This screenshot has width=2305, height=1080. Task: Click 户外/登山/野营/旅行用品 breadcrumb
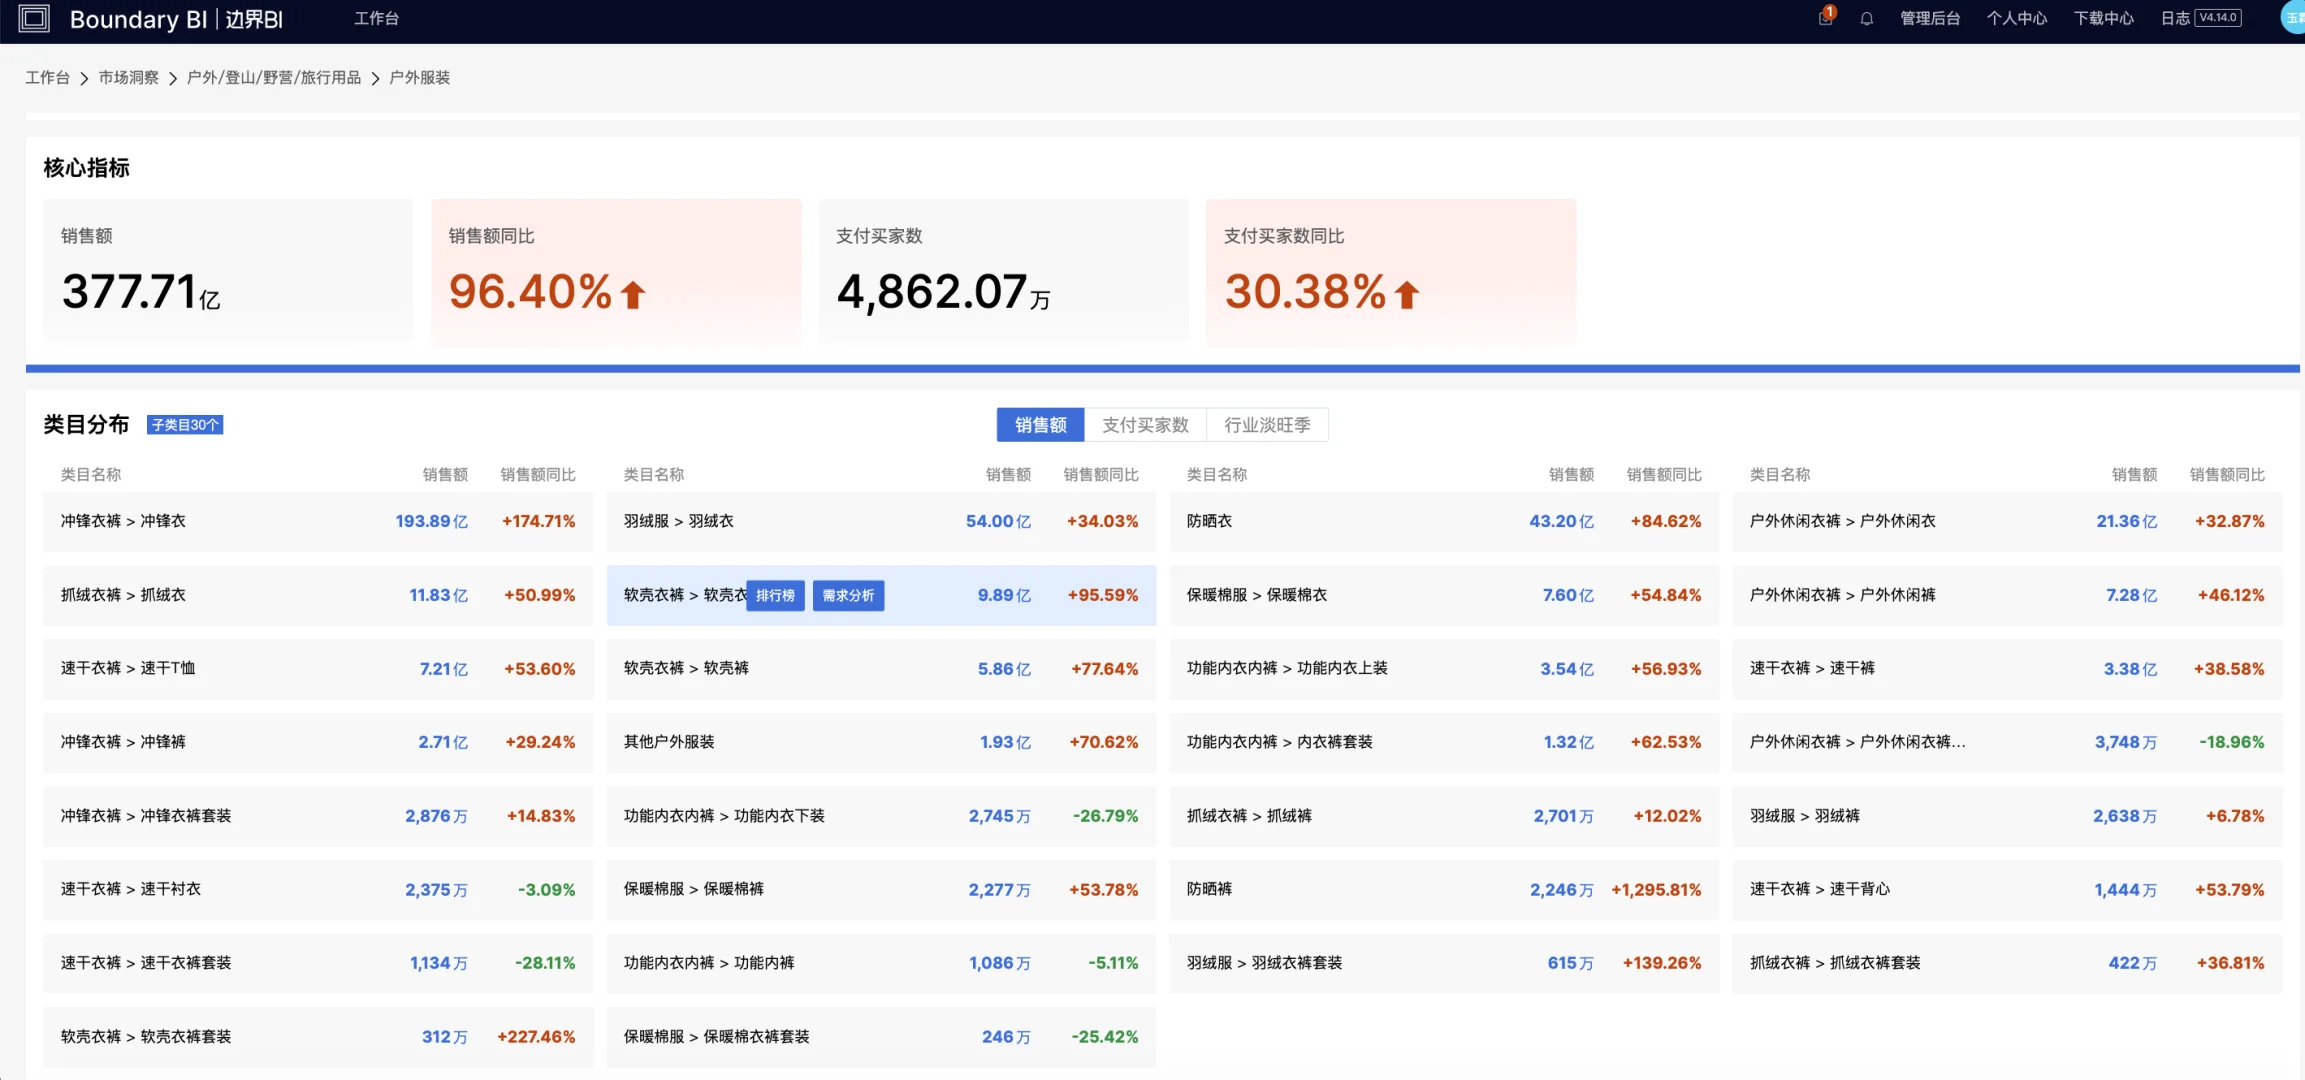pos(273,77)
